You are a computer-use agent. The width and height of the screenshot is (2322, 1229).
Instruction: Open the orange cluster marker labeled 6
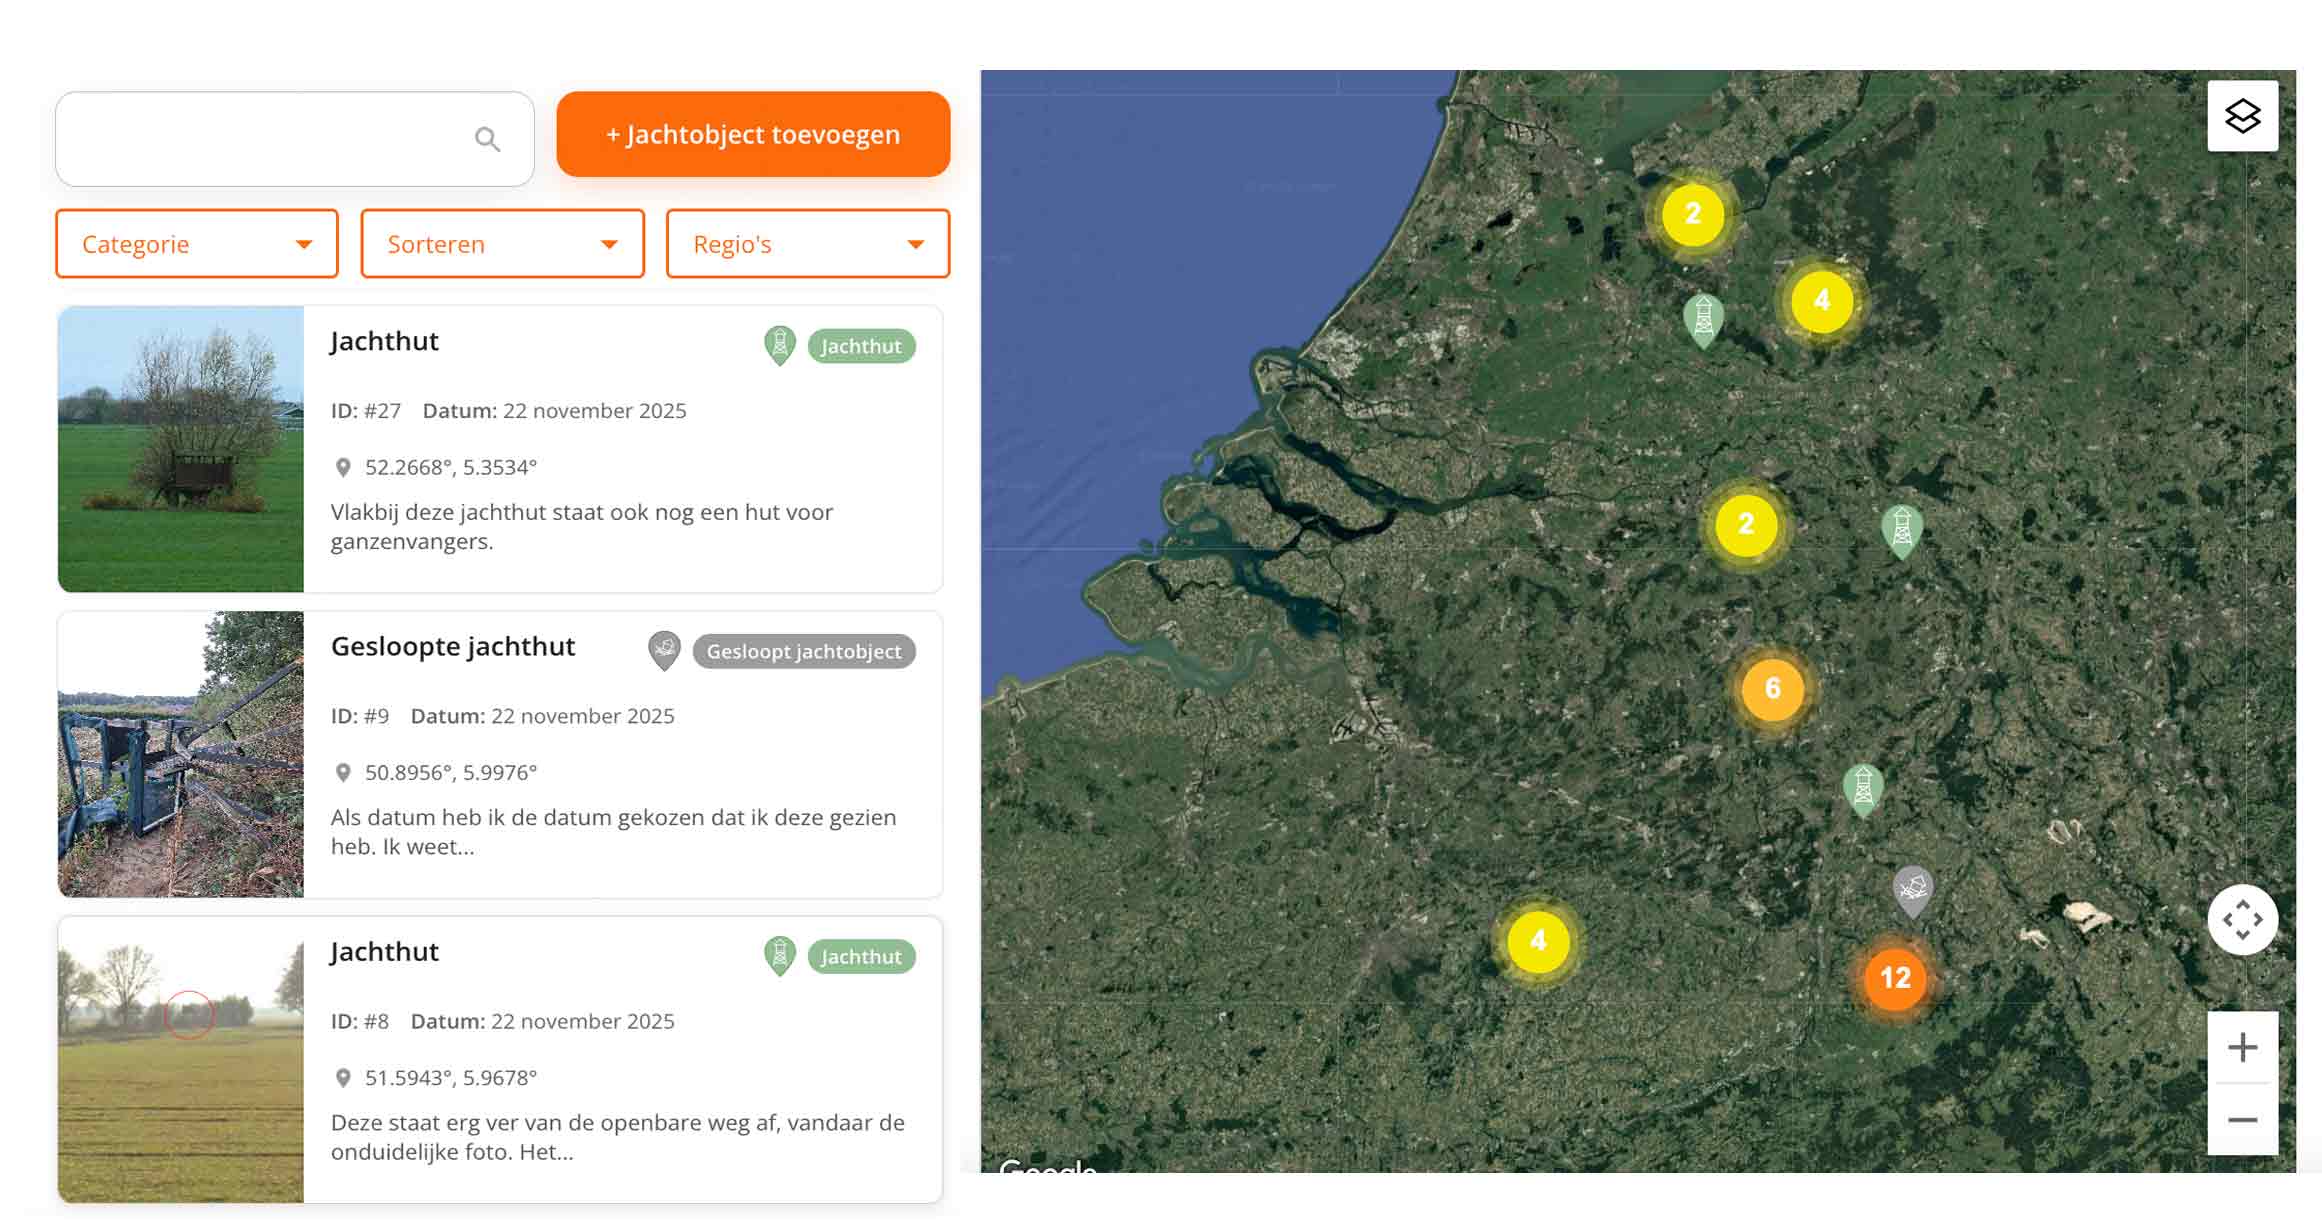(x=1772, y=688)
